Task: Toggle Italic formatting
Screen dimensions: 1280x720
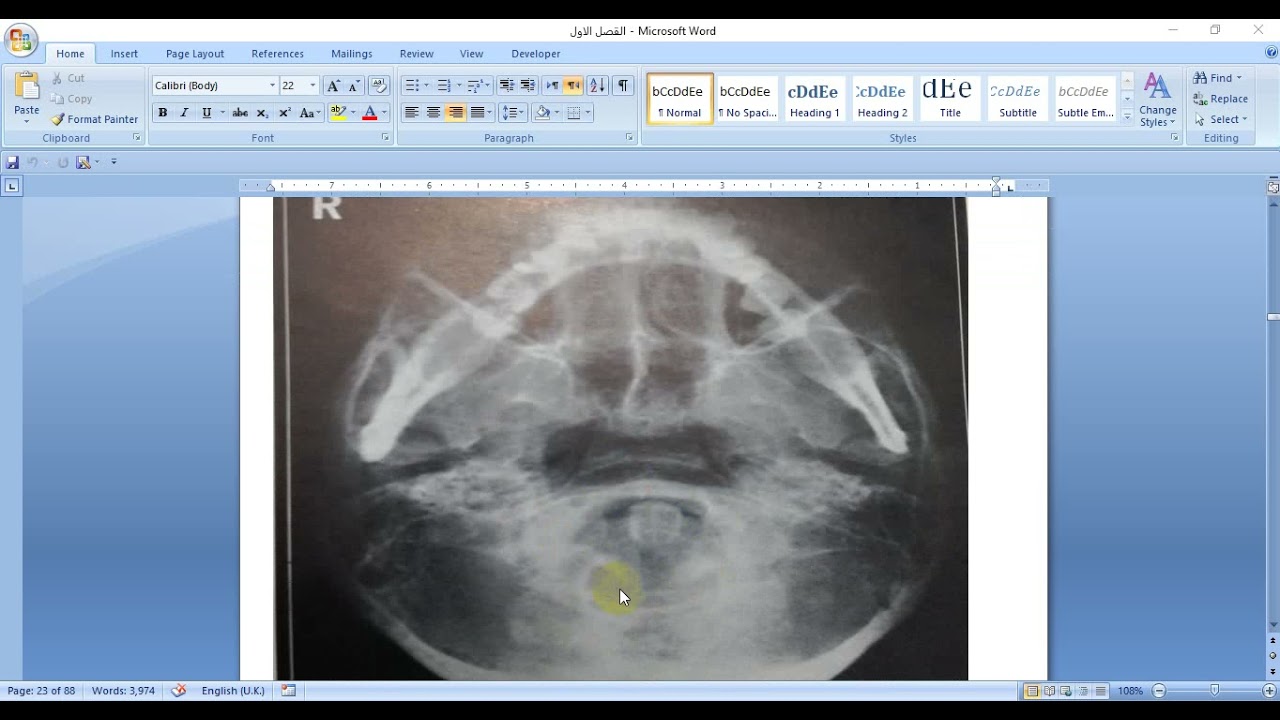Action: pos(184,113)
